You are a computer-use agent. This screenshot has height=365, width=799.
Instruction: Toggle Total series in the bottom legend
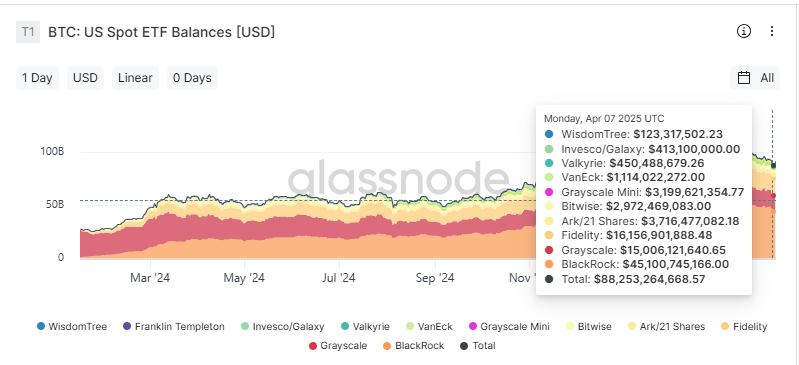click(477, 346)
